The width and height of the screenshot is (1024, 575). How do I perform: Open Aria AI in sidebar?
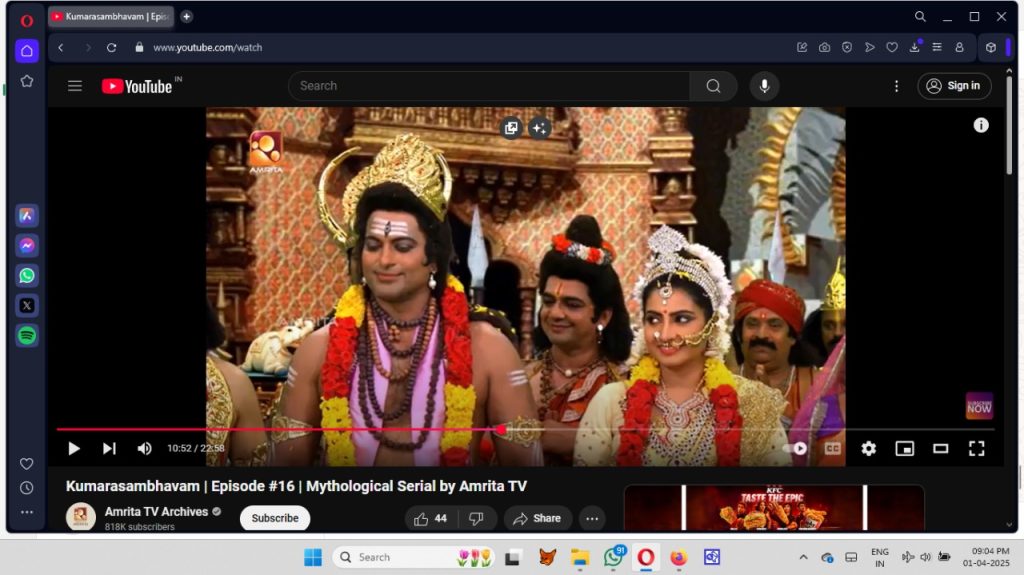pos(27,216)
